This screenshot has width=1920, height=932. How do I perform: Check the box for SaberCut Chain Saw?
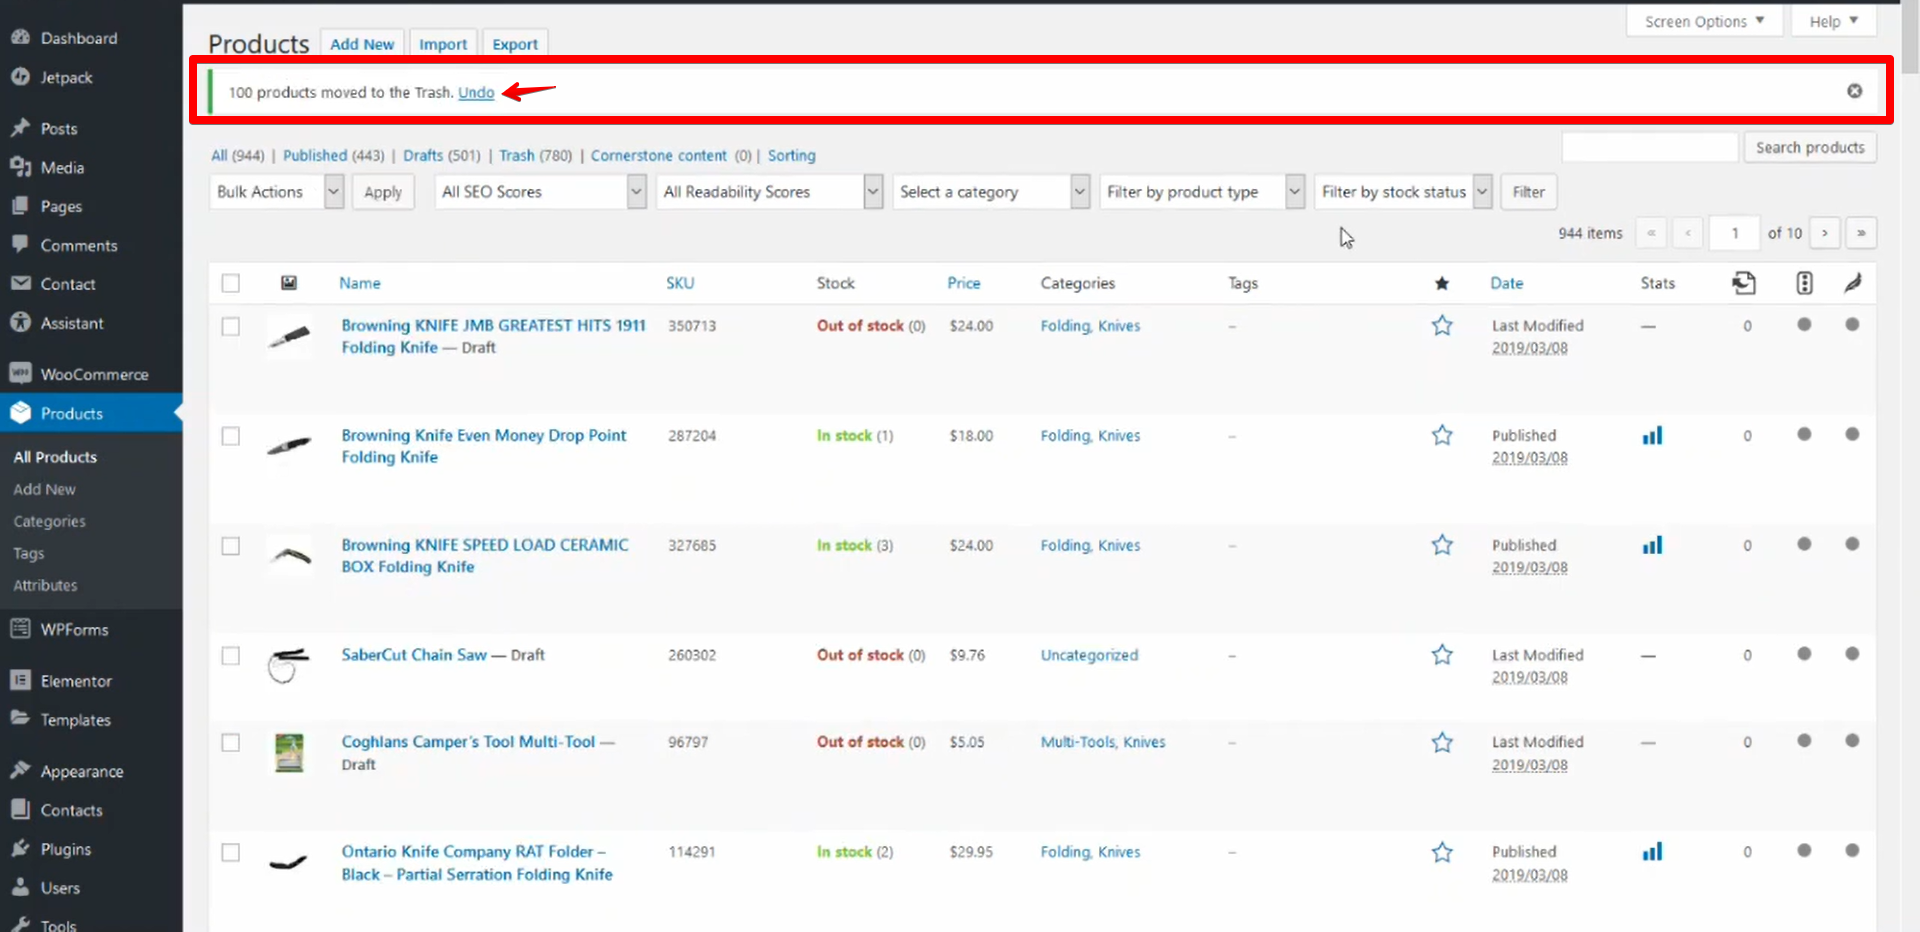(231, 656)
